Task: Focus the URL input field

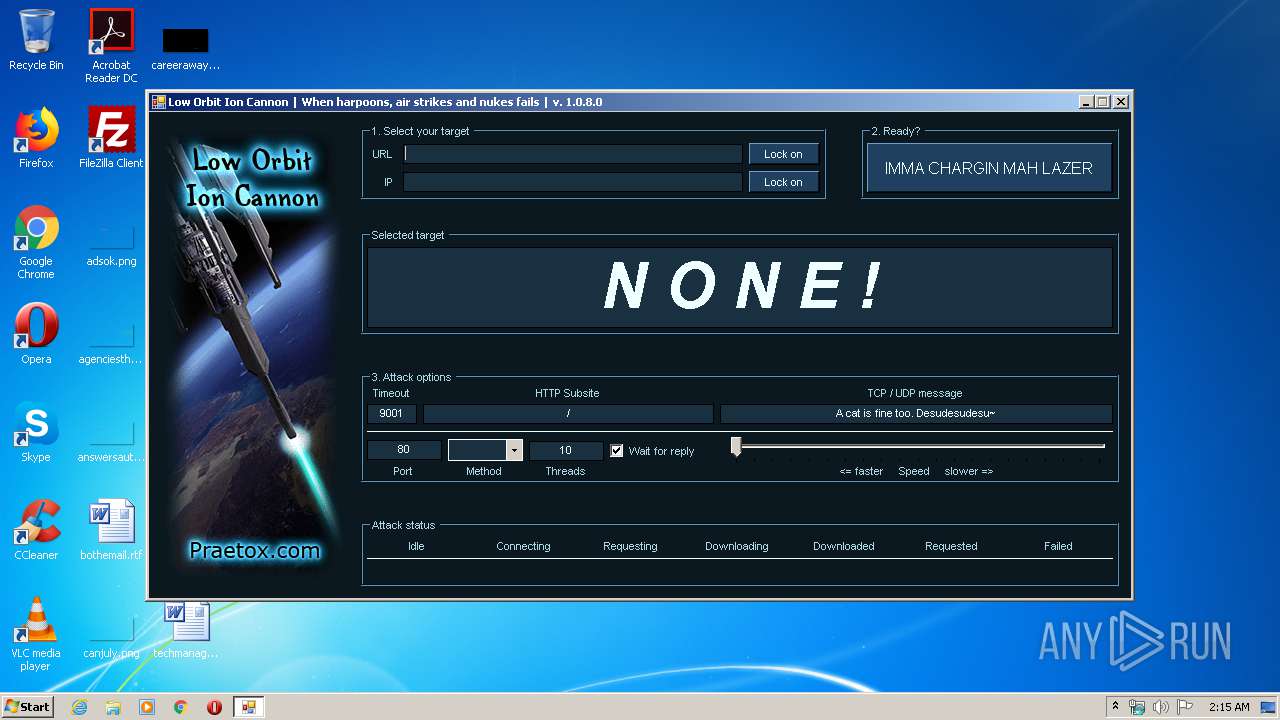Action: click(573, 154)
